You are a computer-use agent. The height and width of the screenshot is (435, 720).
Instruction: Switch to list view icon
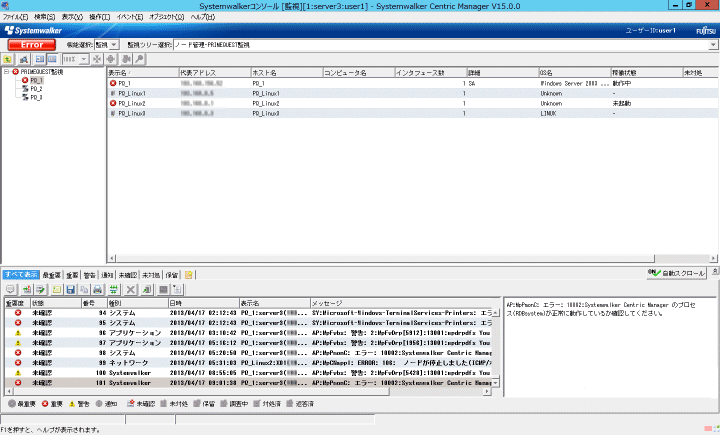[x=52, y=59]
